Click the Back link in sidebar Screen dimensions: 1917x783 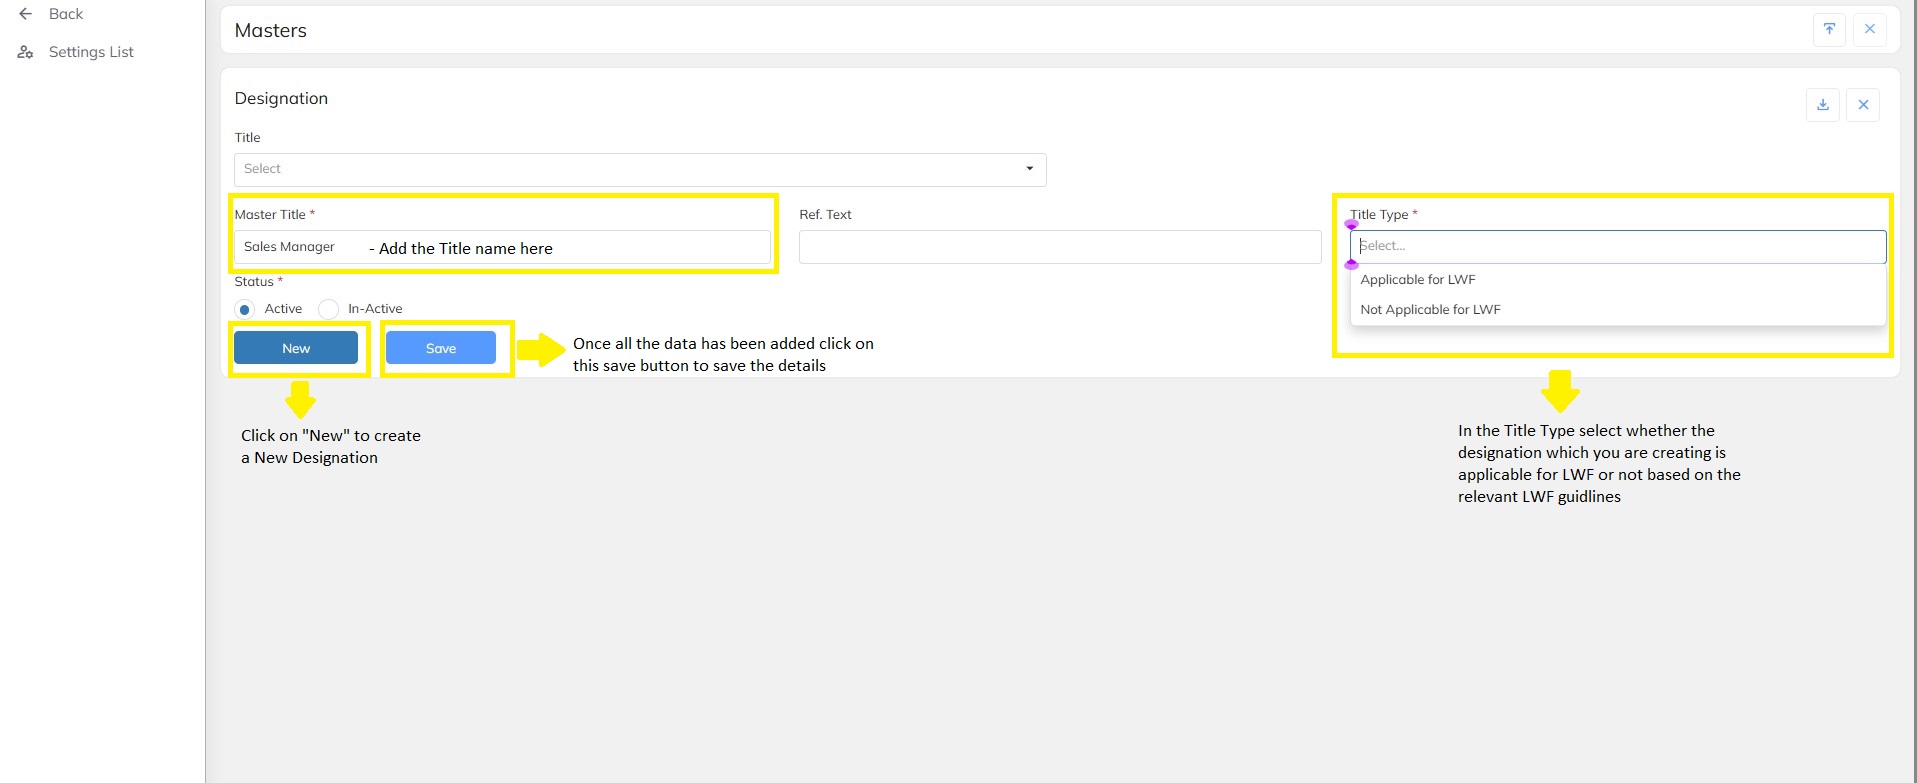tap(66, 14)
